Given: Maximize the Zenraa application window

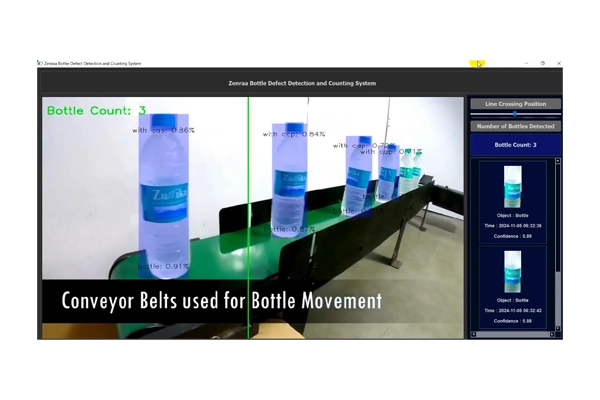Looking at the screenshot, I should [x=543, y=63].
